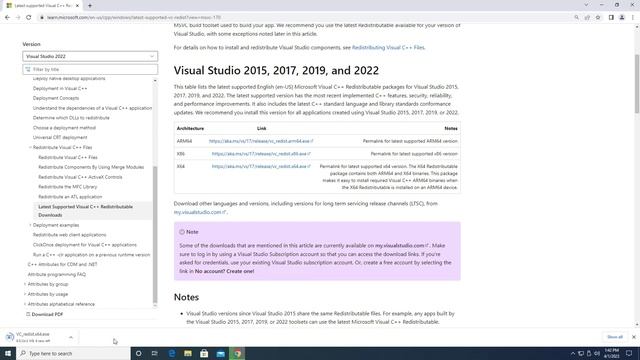Open File Explorer from taskbar
The height and width of the screenshot is (360, 640).
pos(188,353)
